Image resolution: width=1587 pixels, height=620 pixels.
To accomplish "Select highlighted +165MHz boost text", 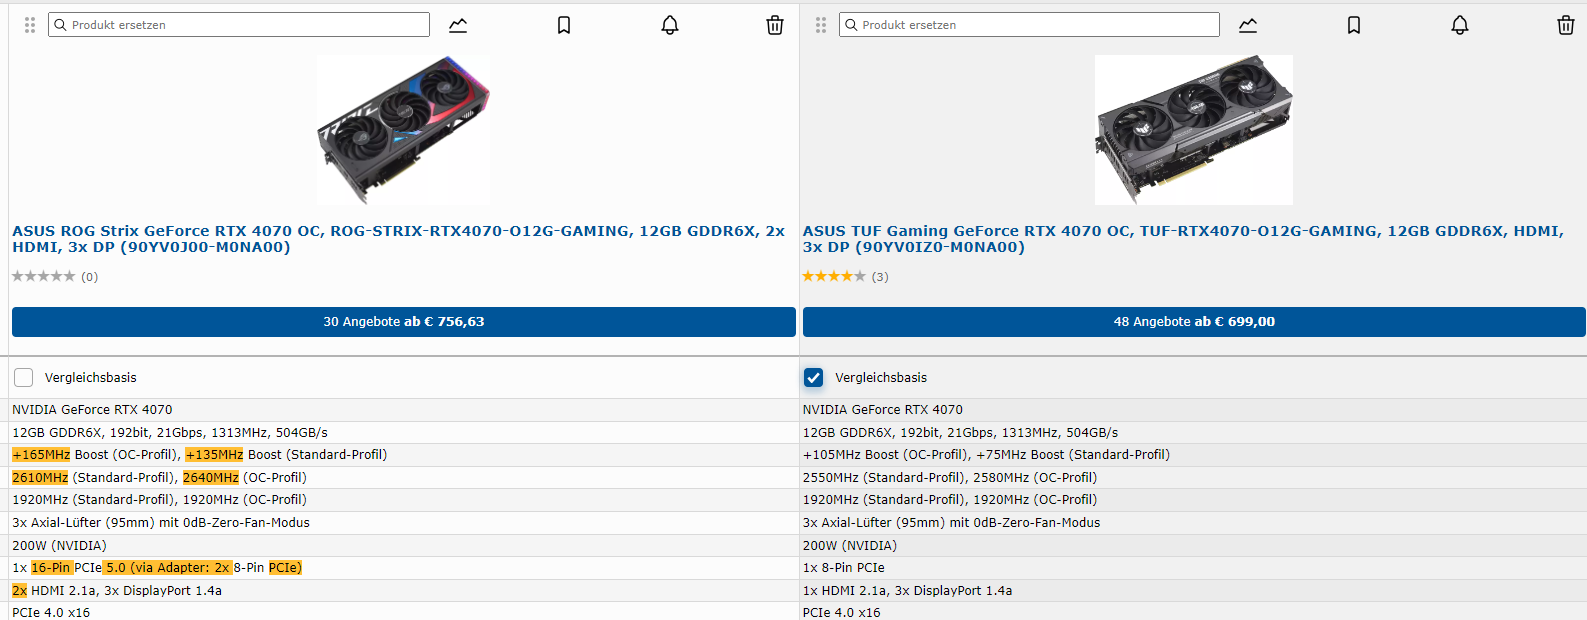I will [41, 455].
